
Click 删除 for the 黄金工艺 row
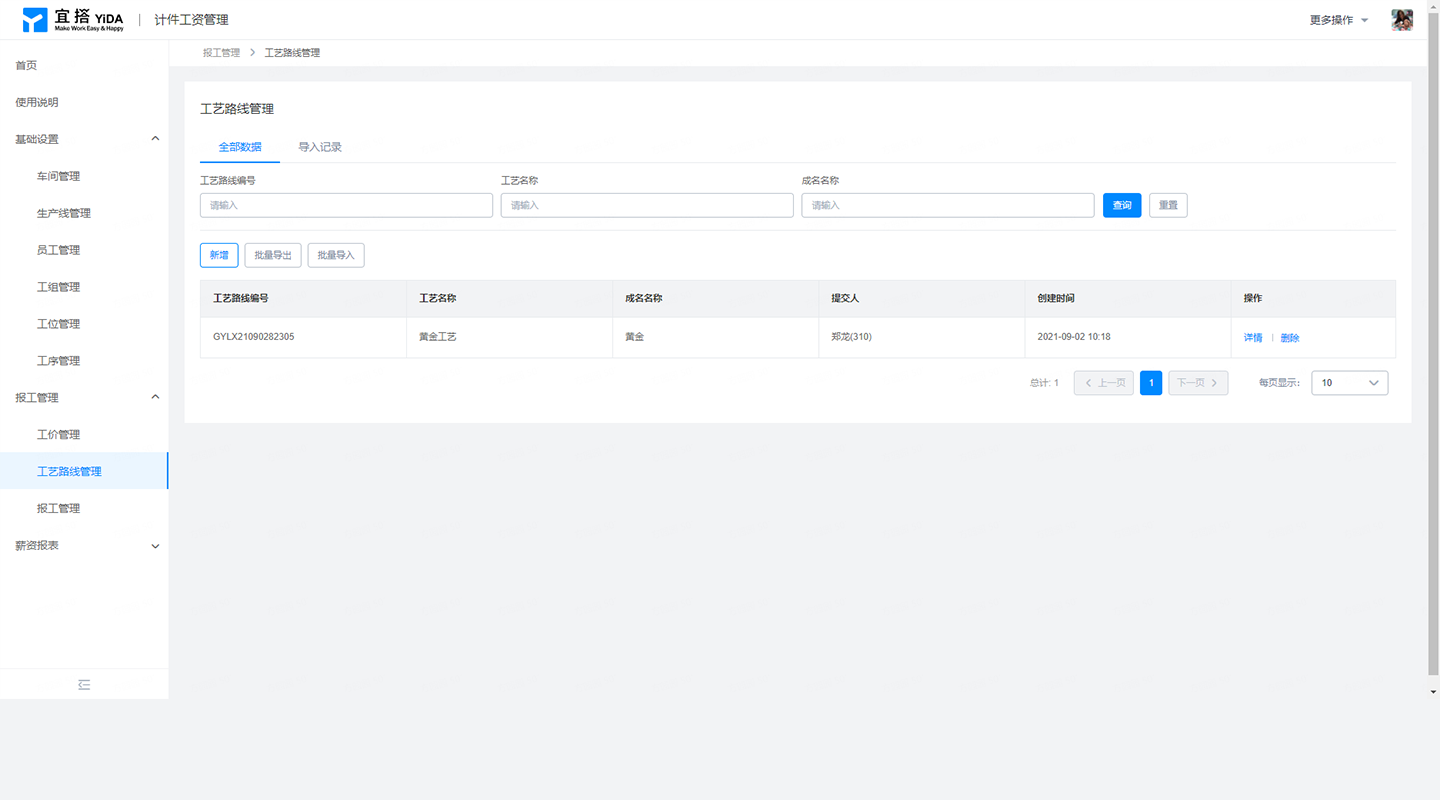[1290, 338]
